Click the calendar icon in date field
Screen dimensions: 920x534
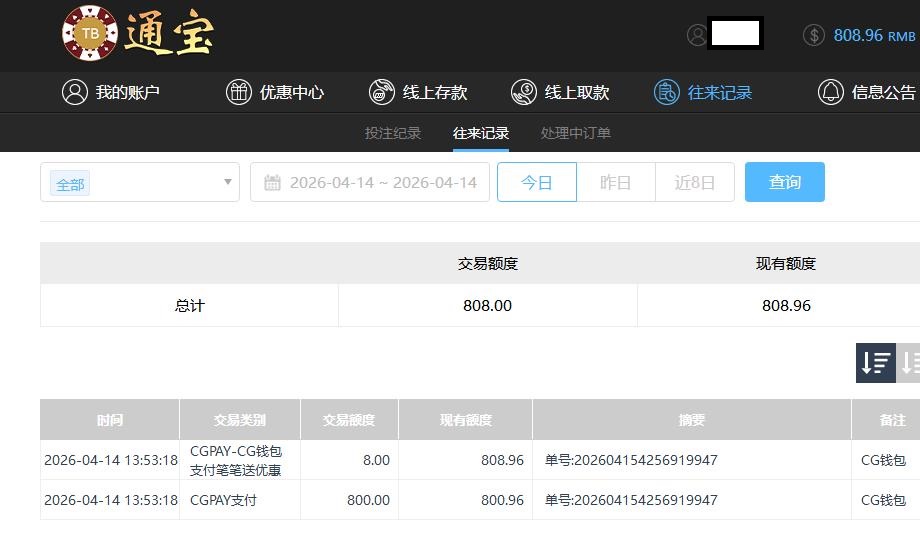coord(272,183)
